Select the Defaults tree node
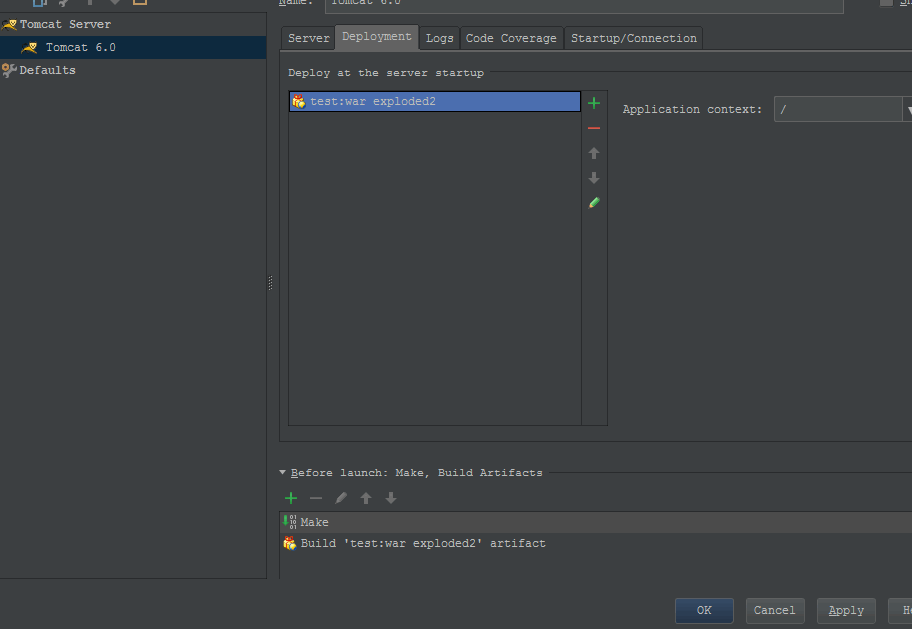Screen dimensions: 912x629 [133, 70]
